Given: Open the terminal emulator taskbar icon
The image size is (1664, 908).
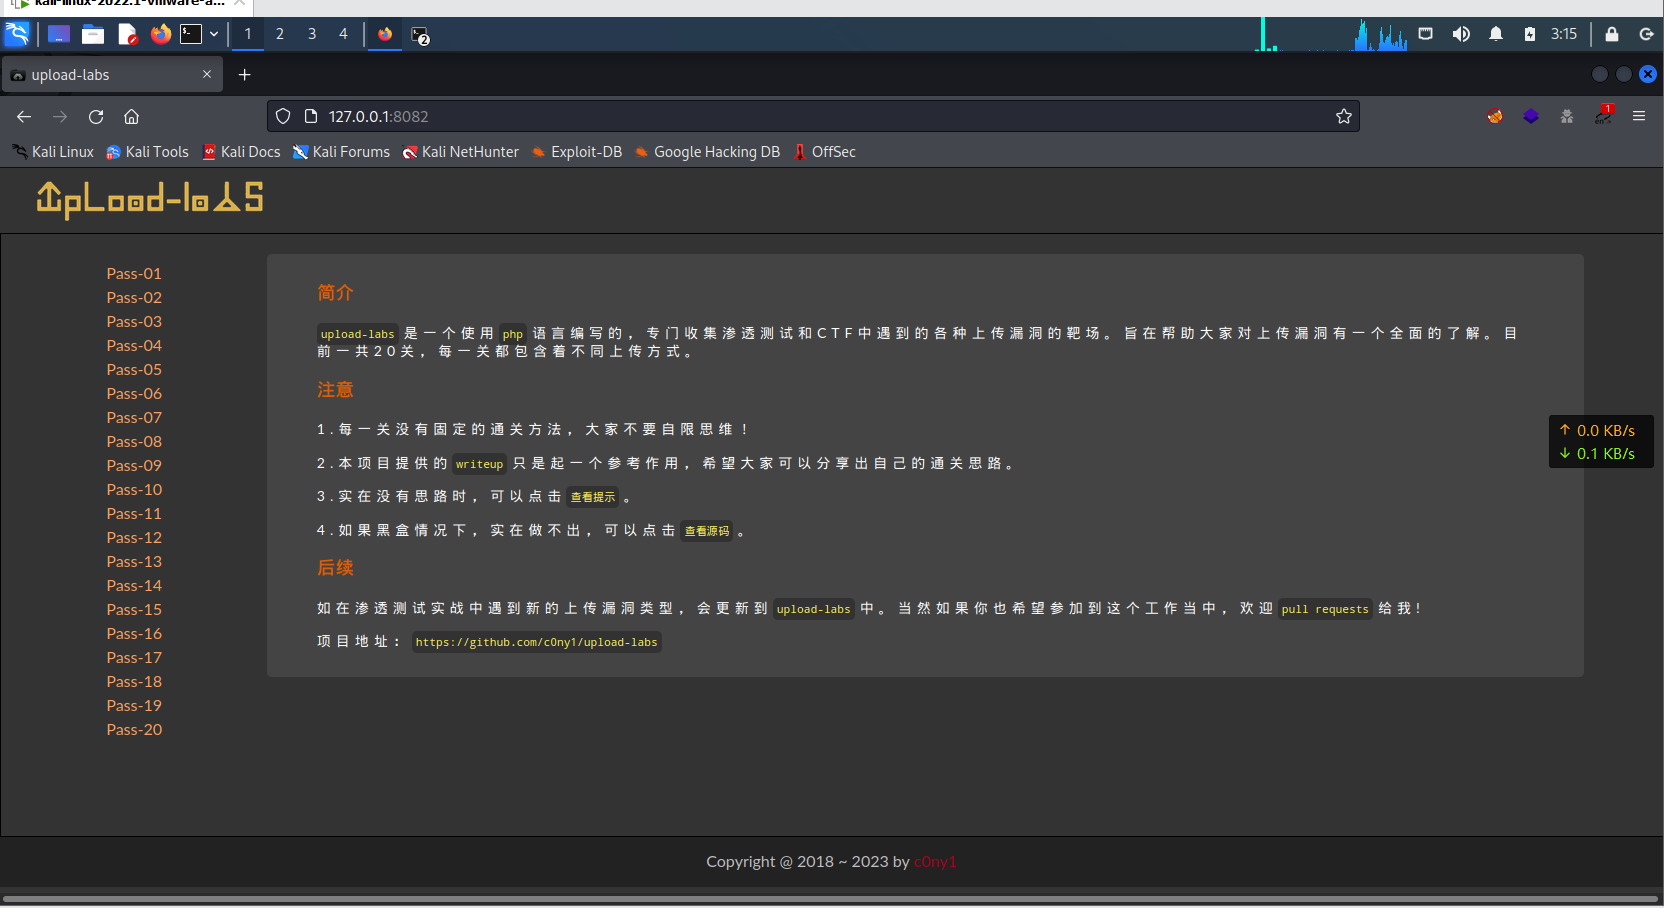Looking at the screenshot, I should click(191, 34).
